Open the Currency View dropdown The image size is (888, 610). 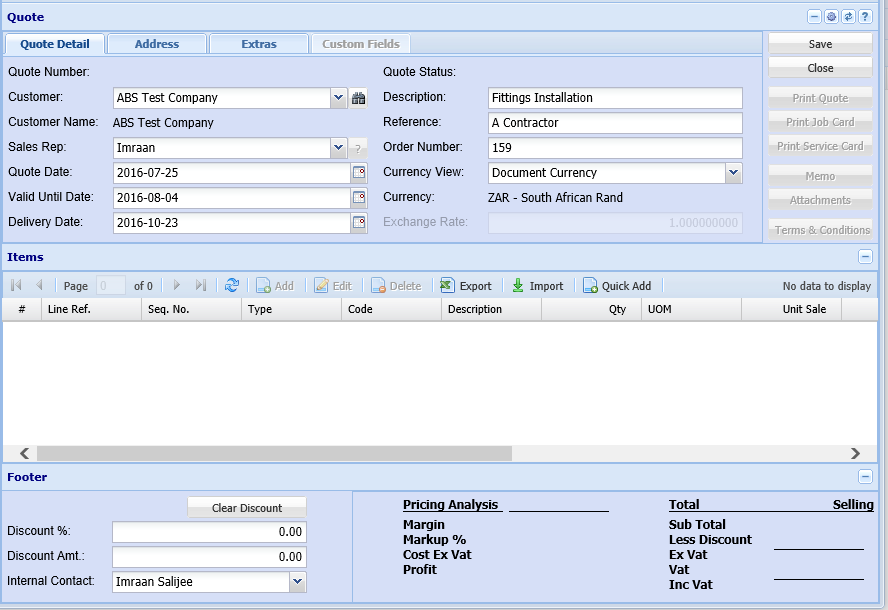coord(733,173)
